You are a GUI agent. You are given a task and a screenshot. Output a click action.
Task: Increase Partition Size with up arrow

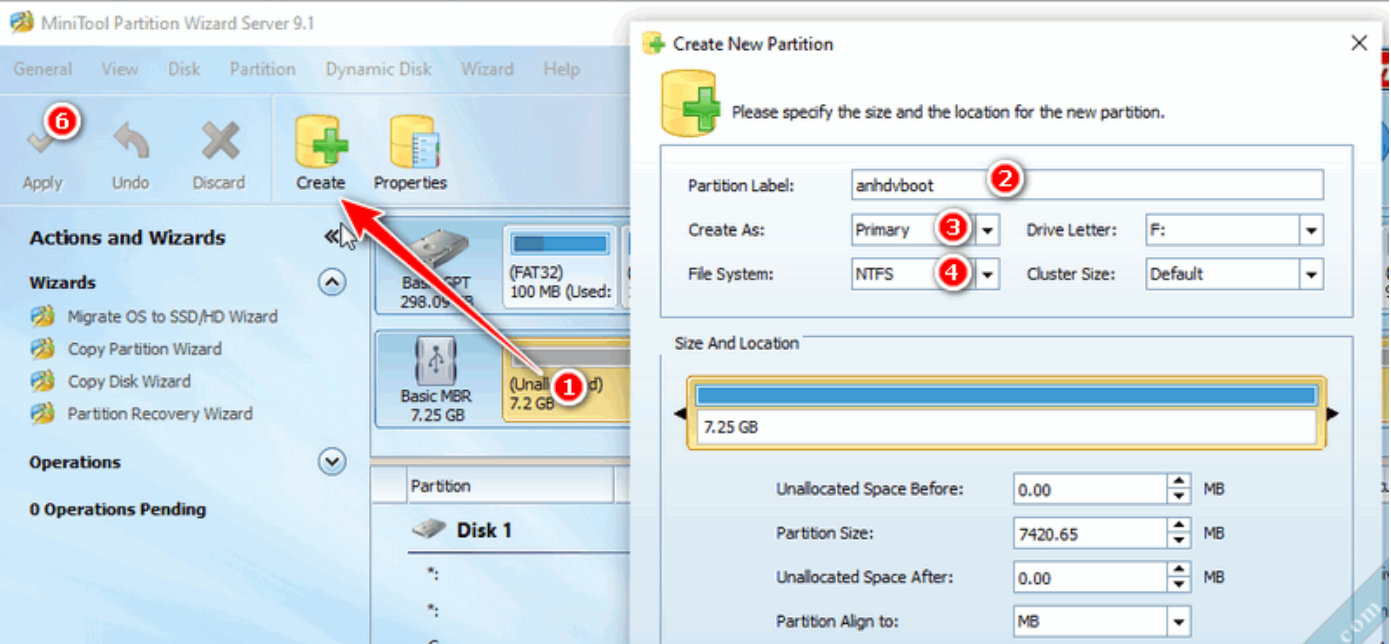tap(1180, 526)
